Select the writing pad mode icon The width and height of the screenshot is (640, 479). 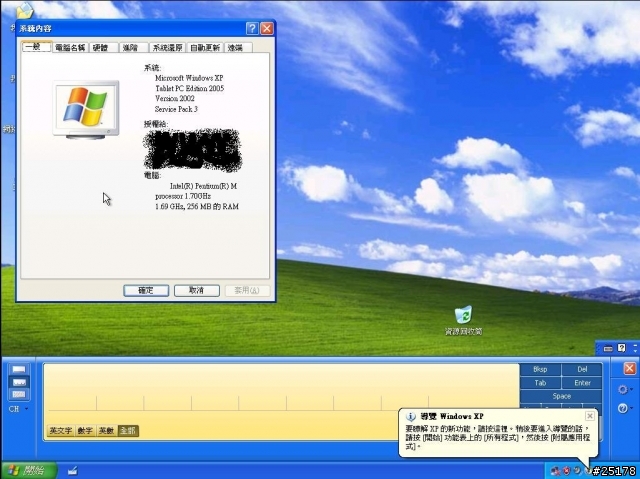pyautogui.click(x=19, y=370)
